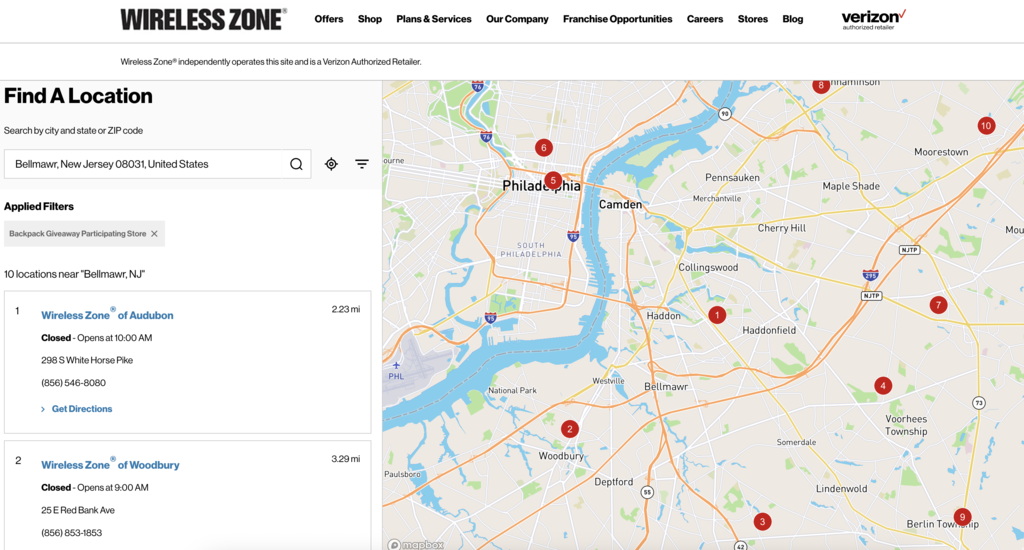Select map marker 2 near Woodbury
The height and width of the screenshot is (550, 1024).
click(x=569, y=429)
